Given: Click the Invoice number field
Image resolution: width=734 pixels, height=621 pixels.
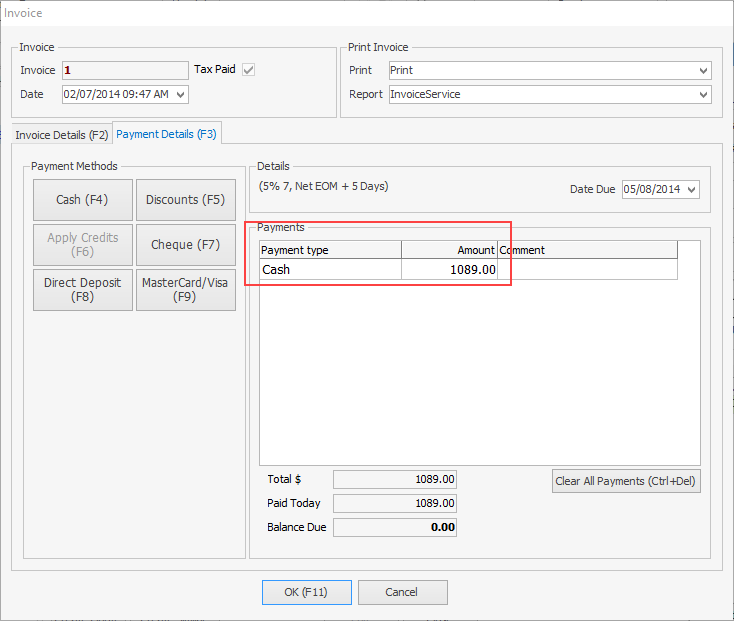Looking at the screenshot, I should point(125,70).
